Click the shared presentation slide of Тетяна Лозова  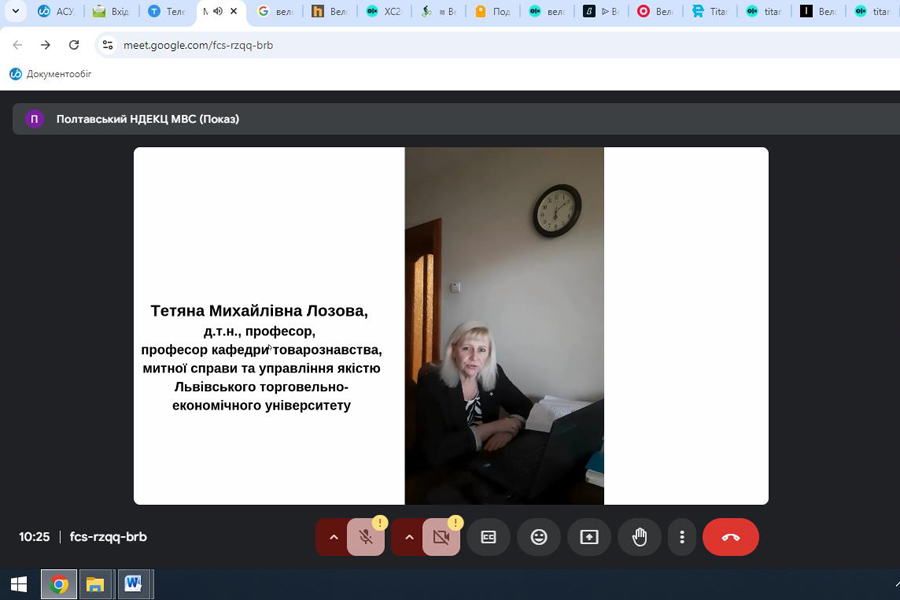[x=450, y=326]
